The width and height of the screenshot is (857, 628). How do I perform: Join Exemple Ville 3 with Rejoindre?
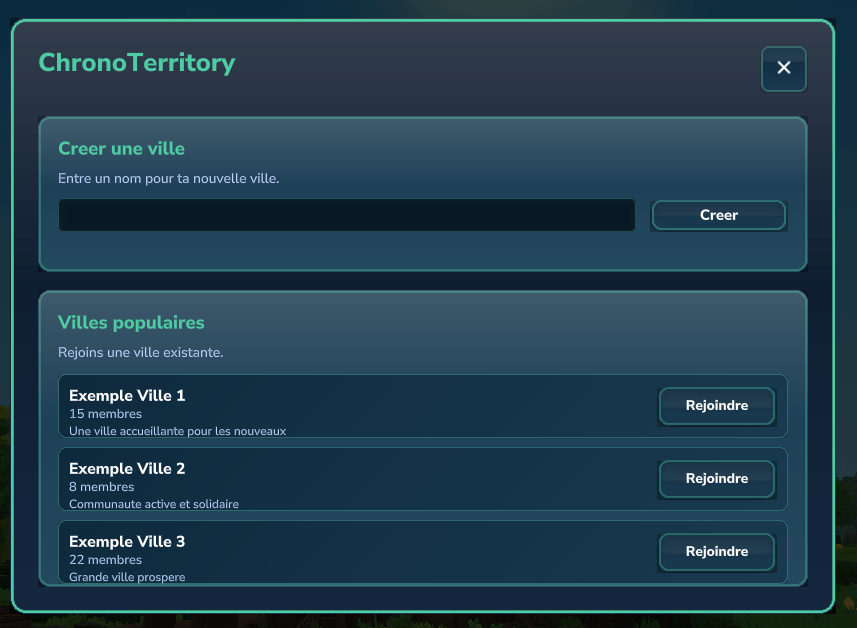tap(716, 552)
